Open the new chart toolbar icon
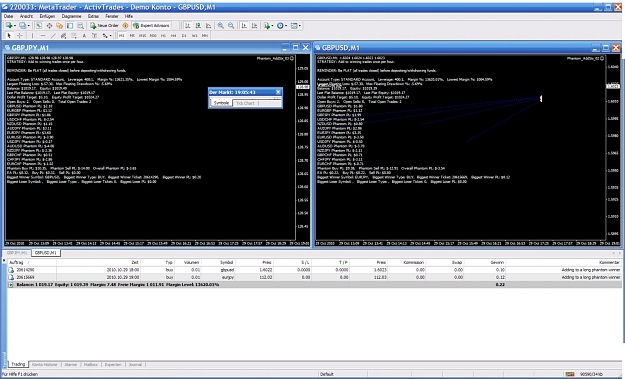 (x=8, y=26)
